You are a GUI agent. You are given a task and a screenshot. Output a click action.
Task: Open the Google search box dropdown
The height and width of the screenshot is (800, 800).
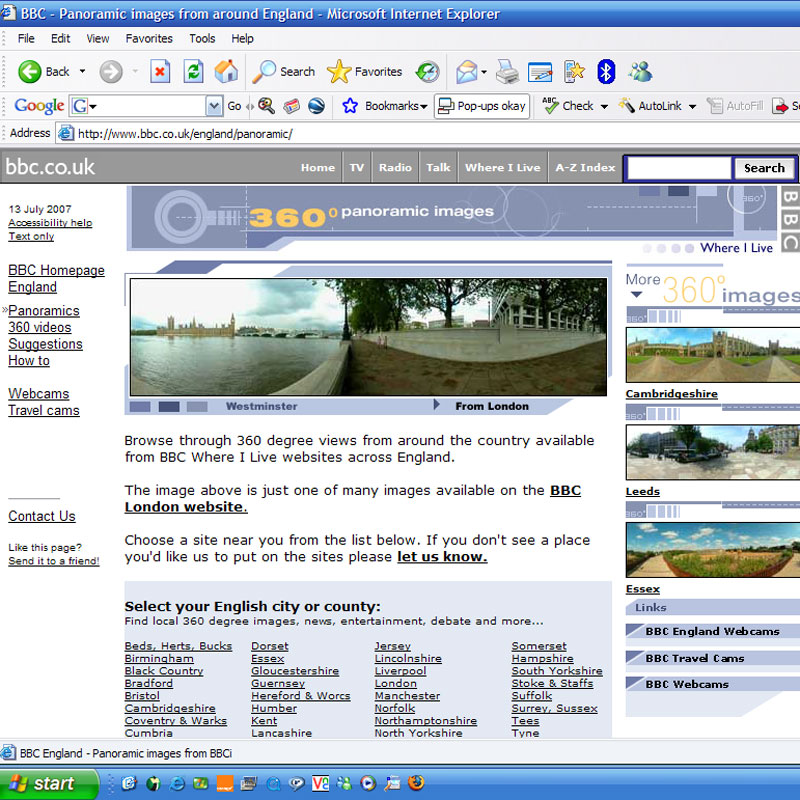pos(214,106)
